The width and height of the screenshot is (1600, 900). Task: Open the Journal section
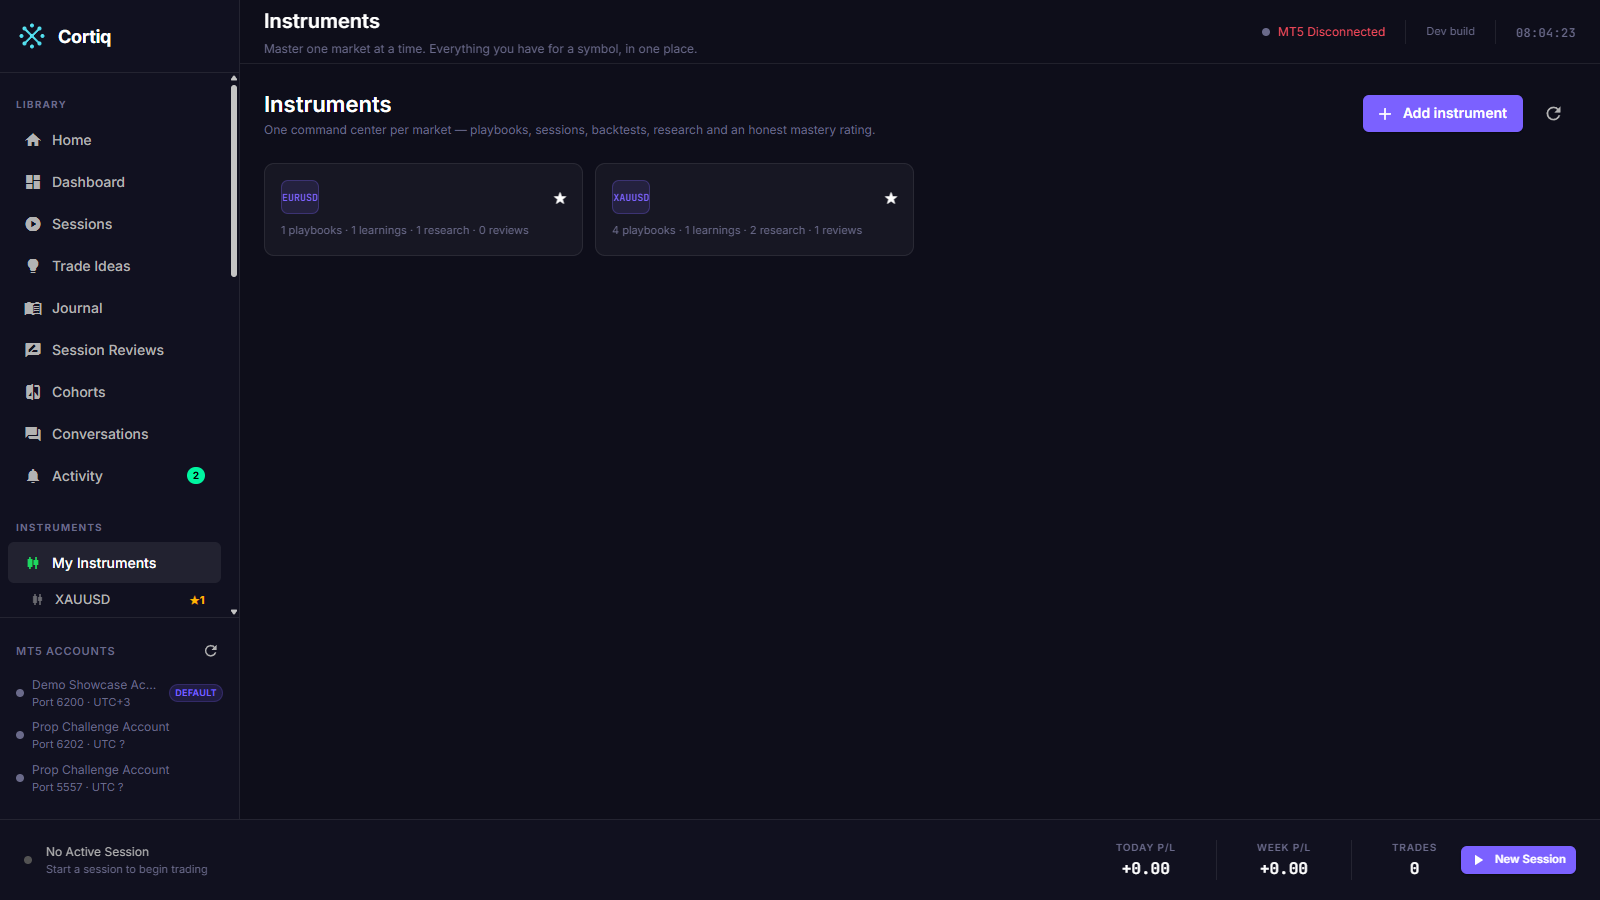click(x=114, y=308)
